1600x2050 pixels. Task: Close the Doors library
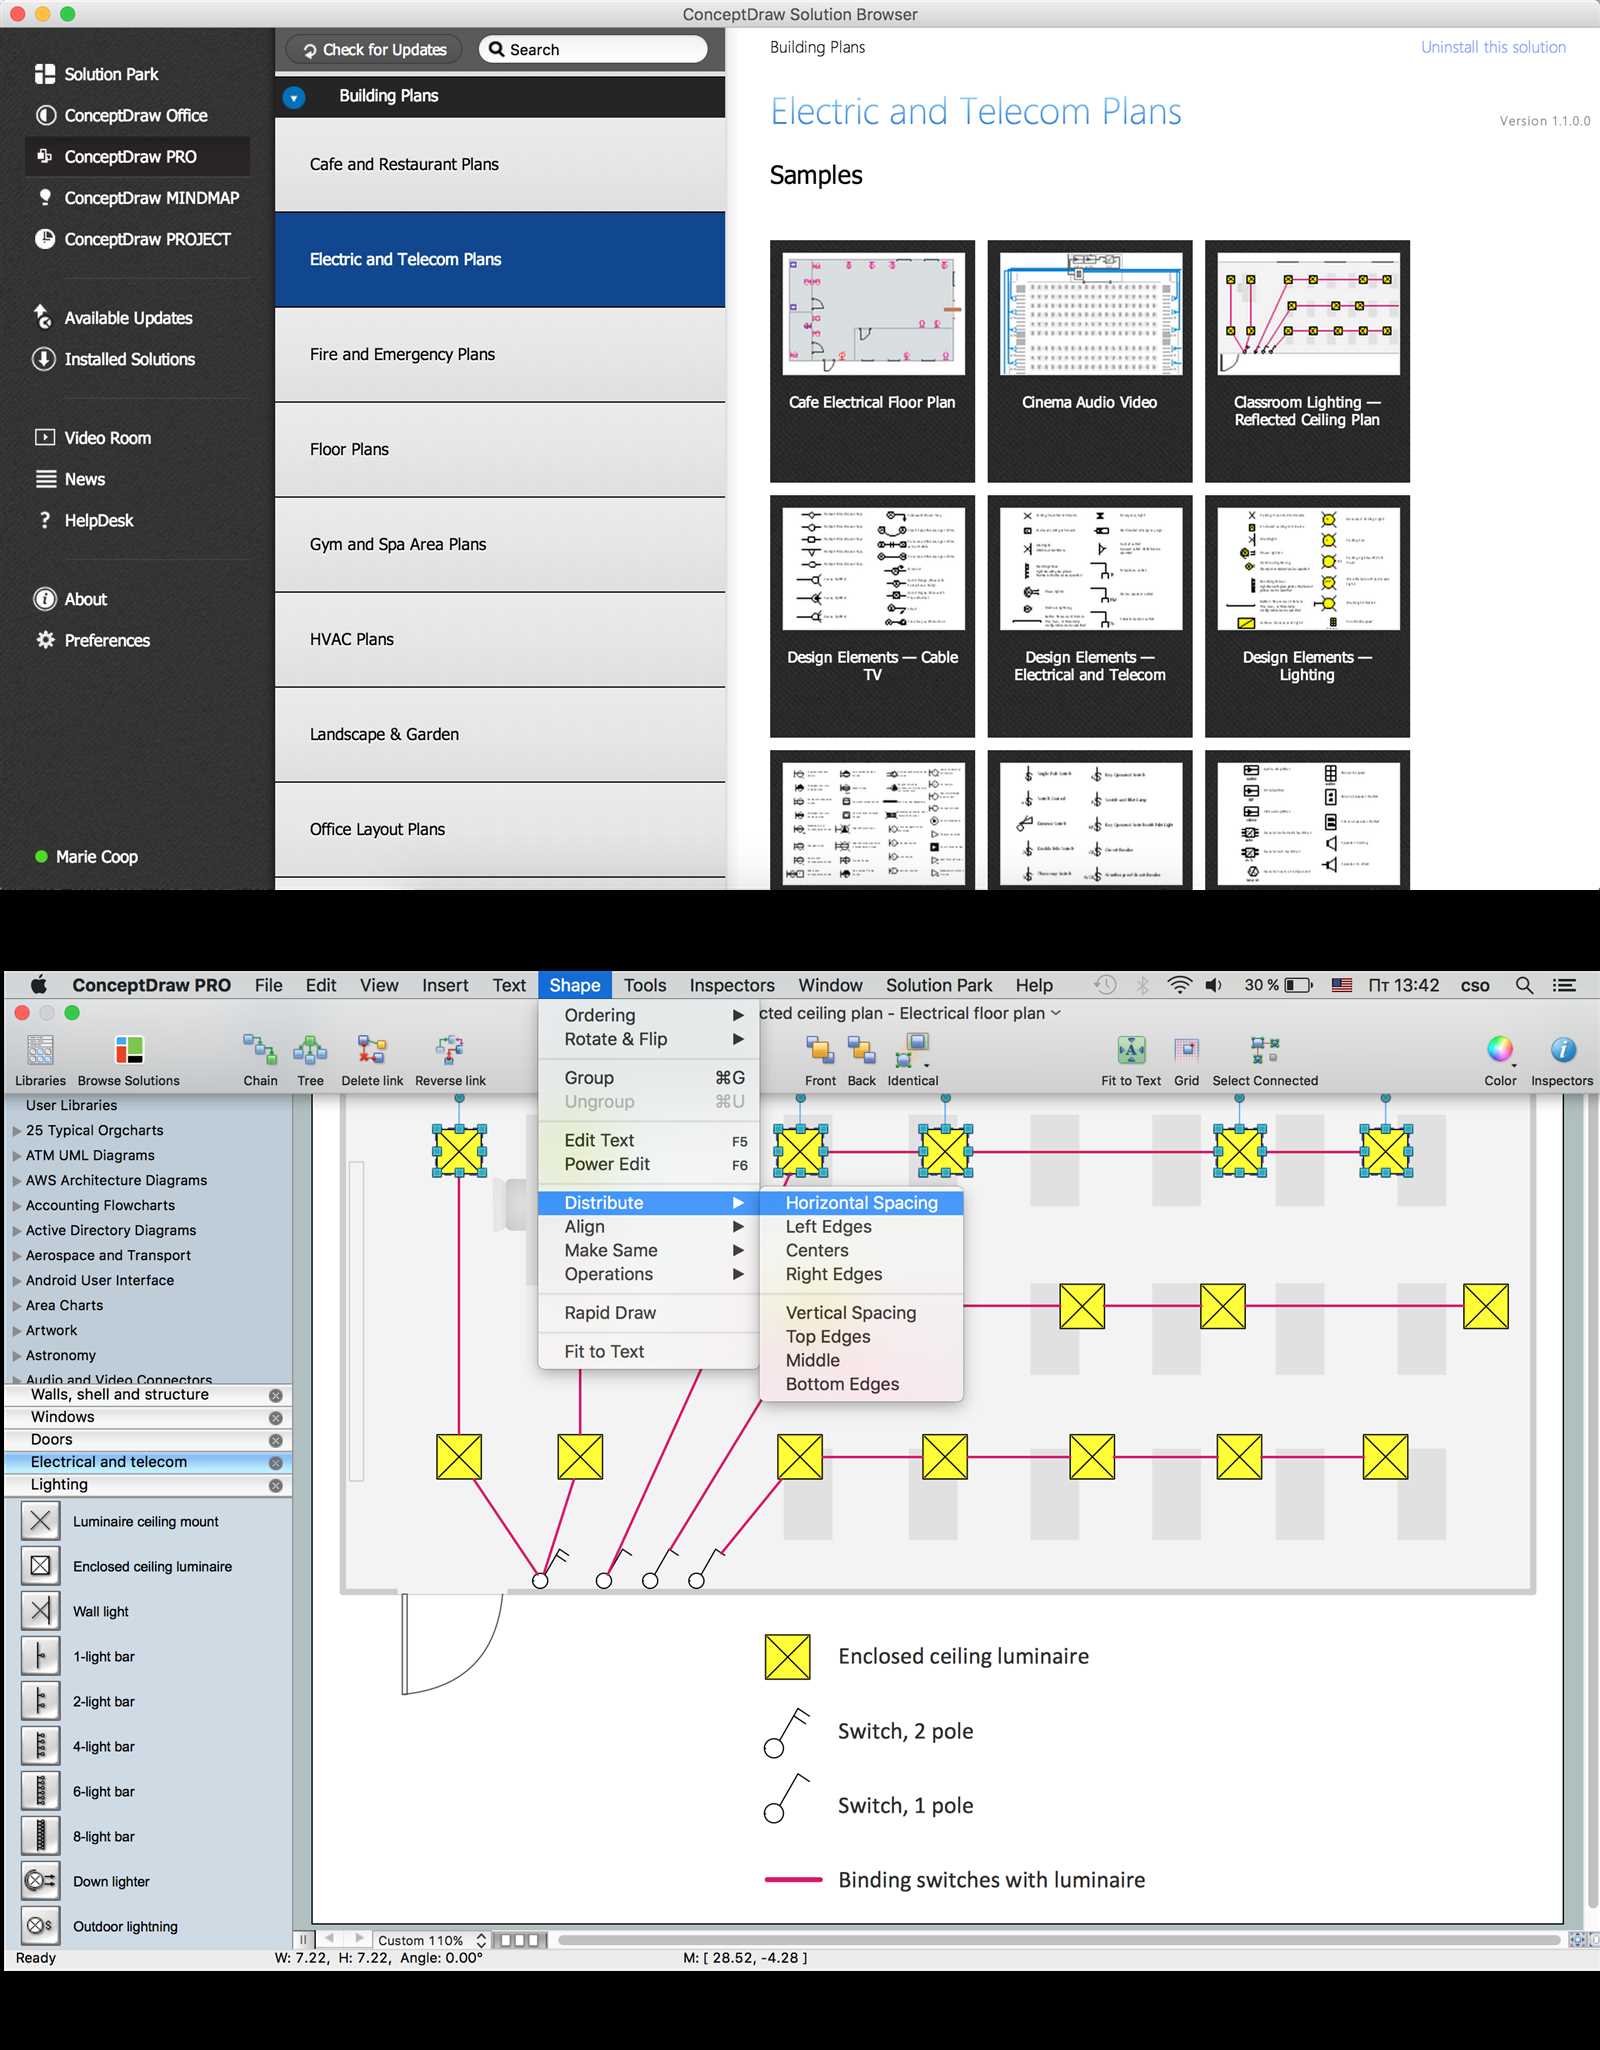click(276, 1440)
